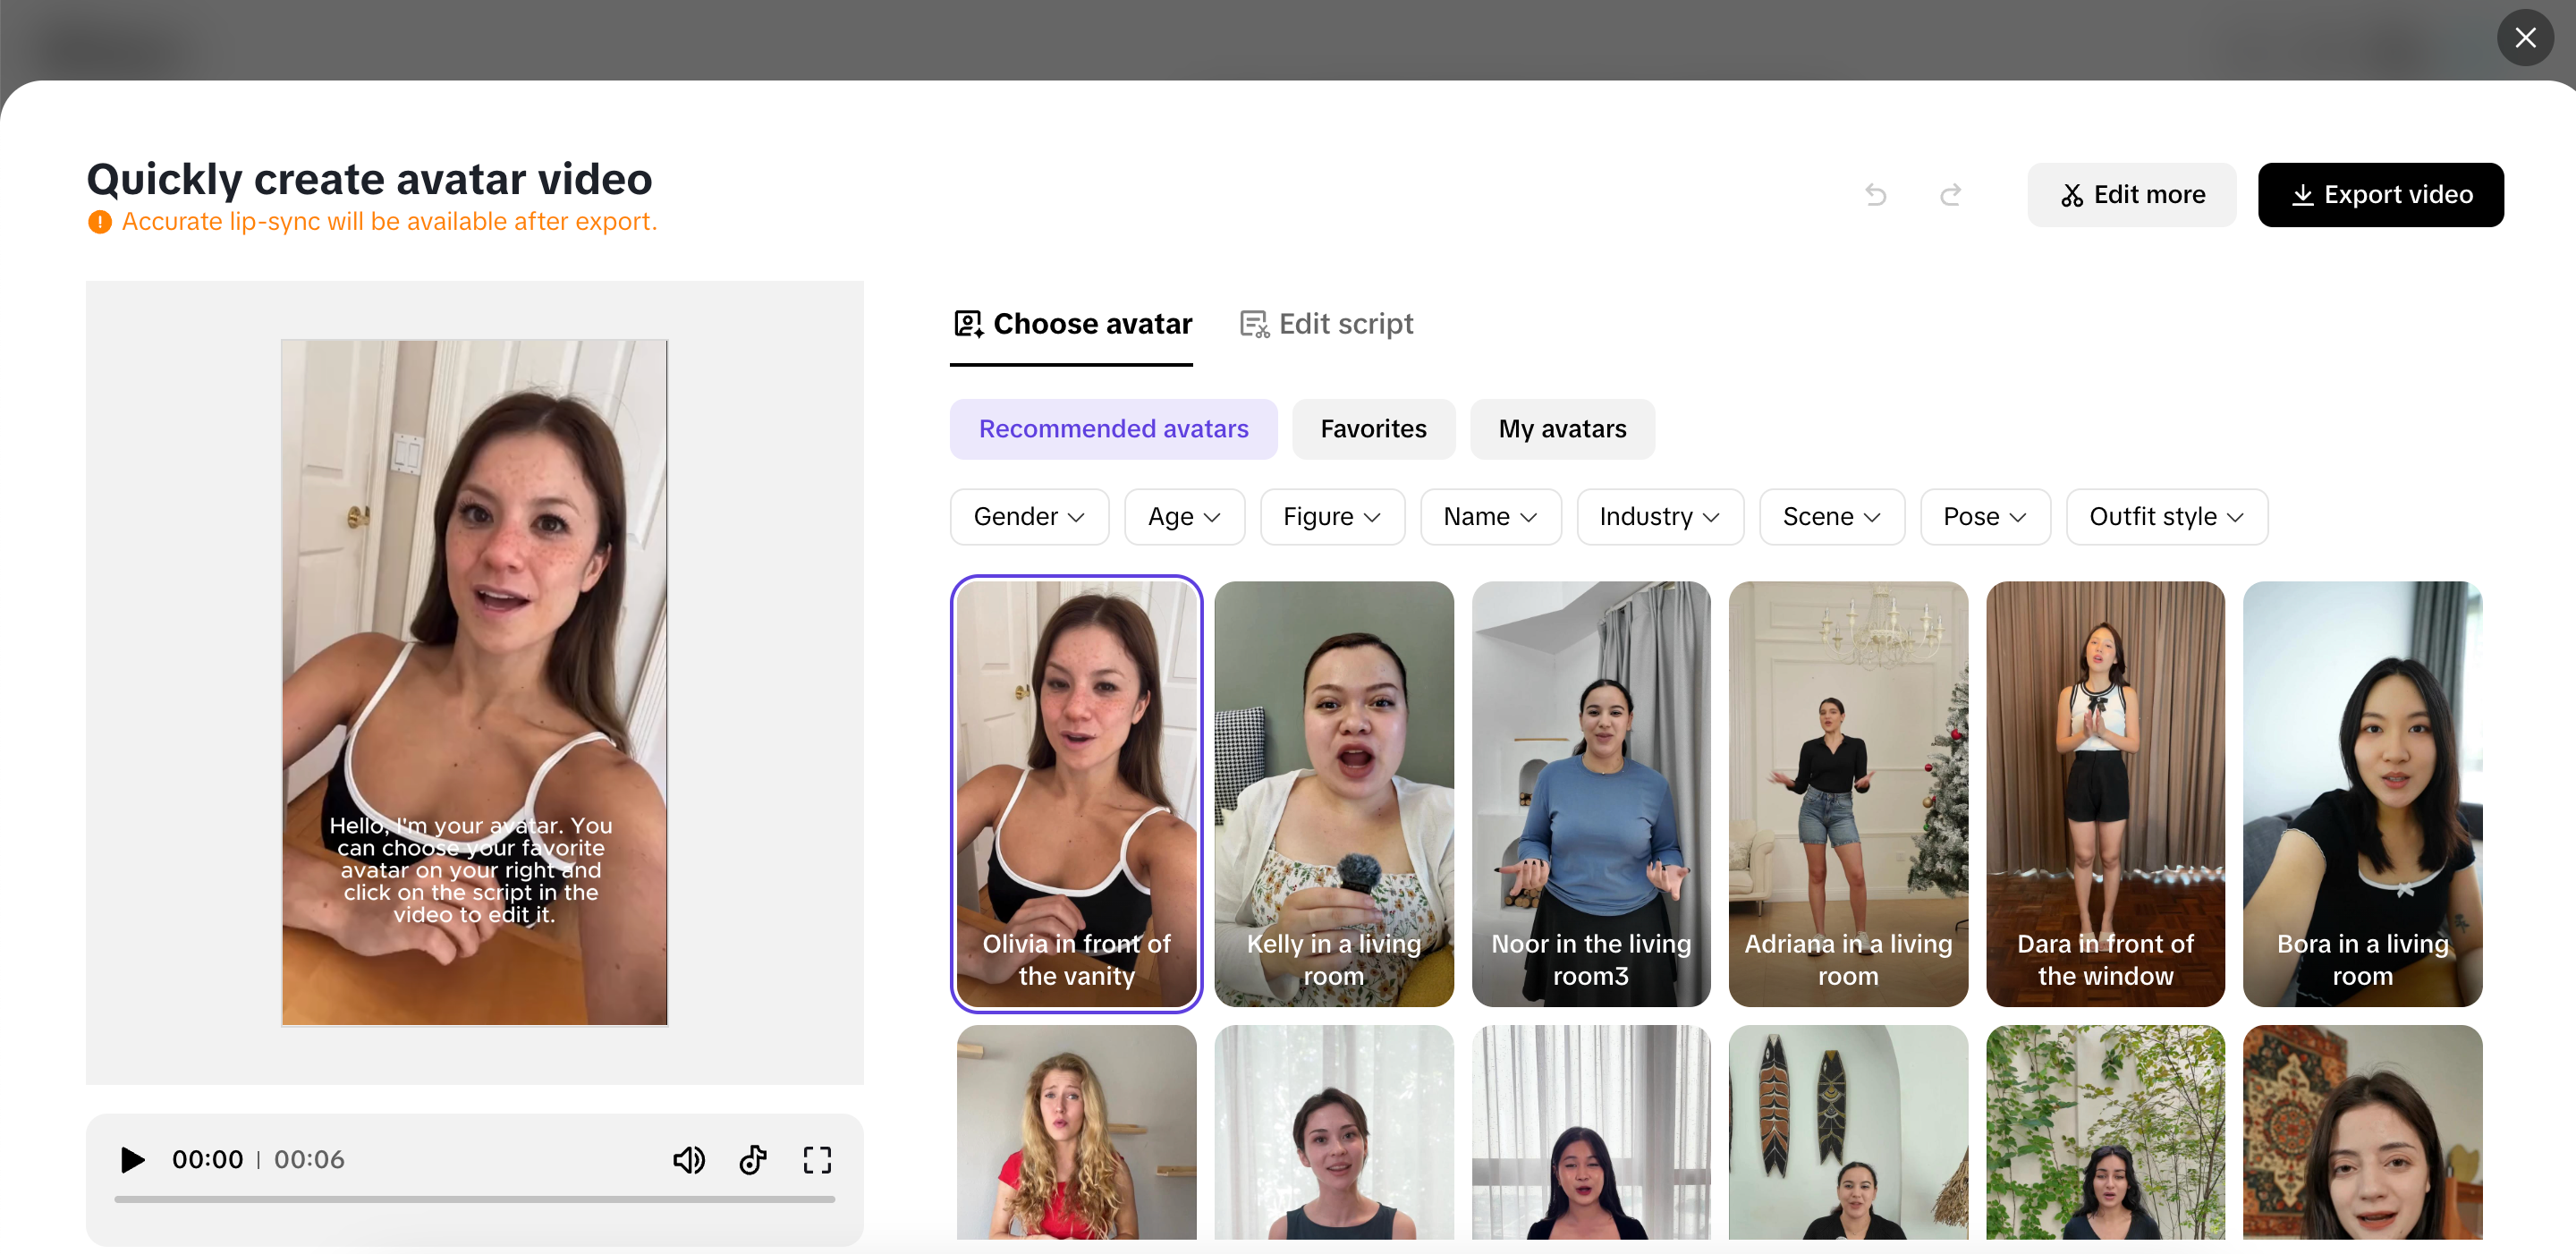This screenshot has width=2576, height=1254.
Task: Click the redo arrow icon
Action: click(x=1950, y=194)
